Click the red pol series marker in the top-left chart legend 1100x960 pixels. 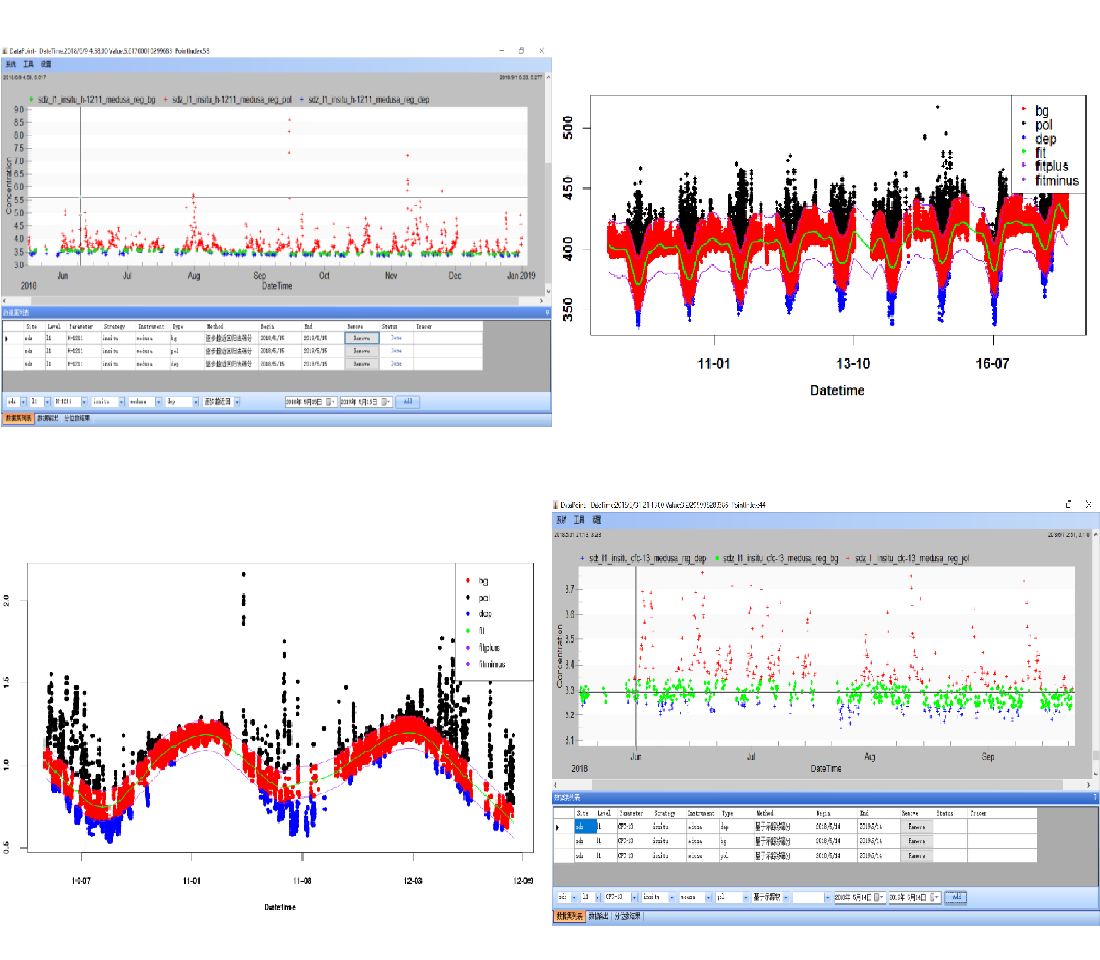click(x=164, y=100)
